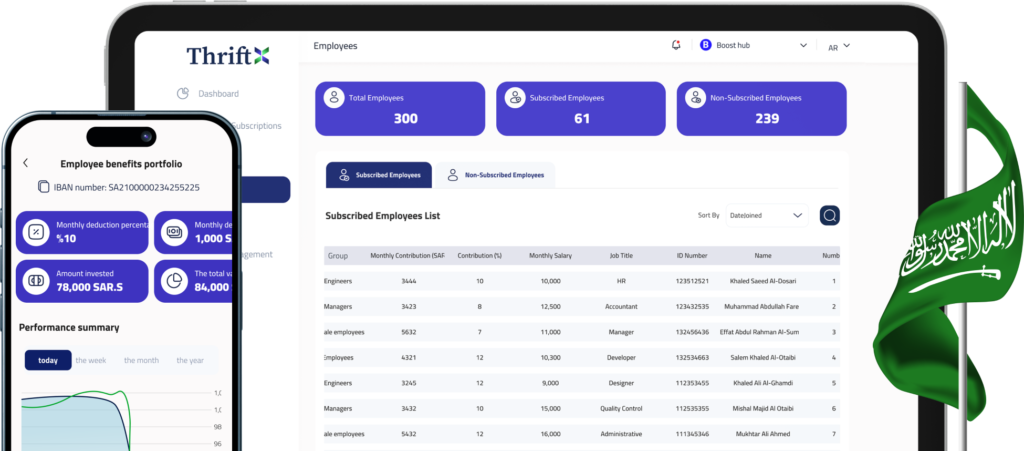Select Mukhtar Ali Ahmed name cell
The height and width of the screenshot is (451, 1024).
pos(763,434)
